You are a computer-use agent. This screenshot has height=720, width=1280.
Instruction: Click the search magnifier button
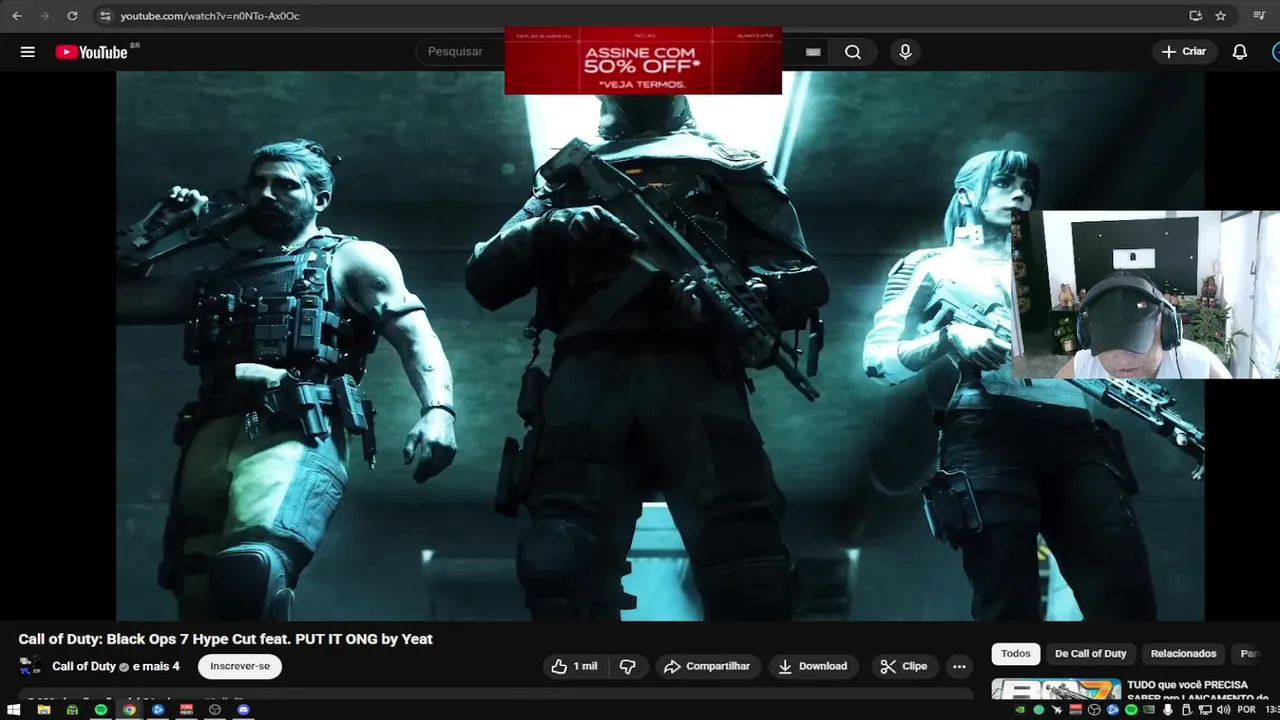point(853,52)
